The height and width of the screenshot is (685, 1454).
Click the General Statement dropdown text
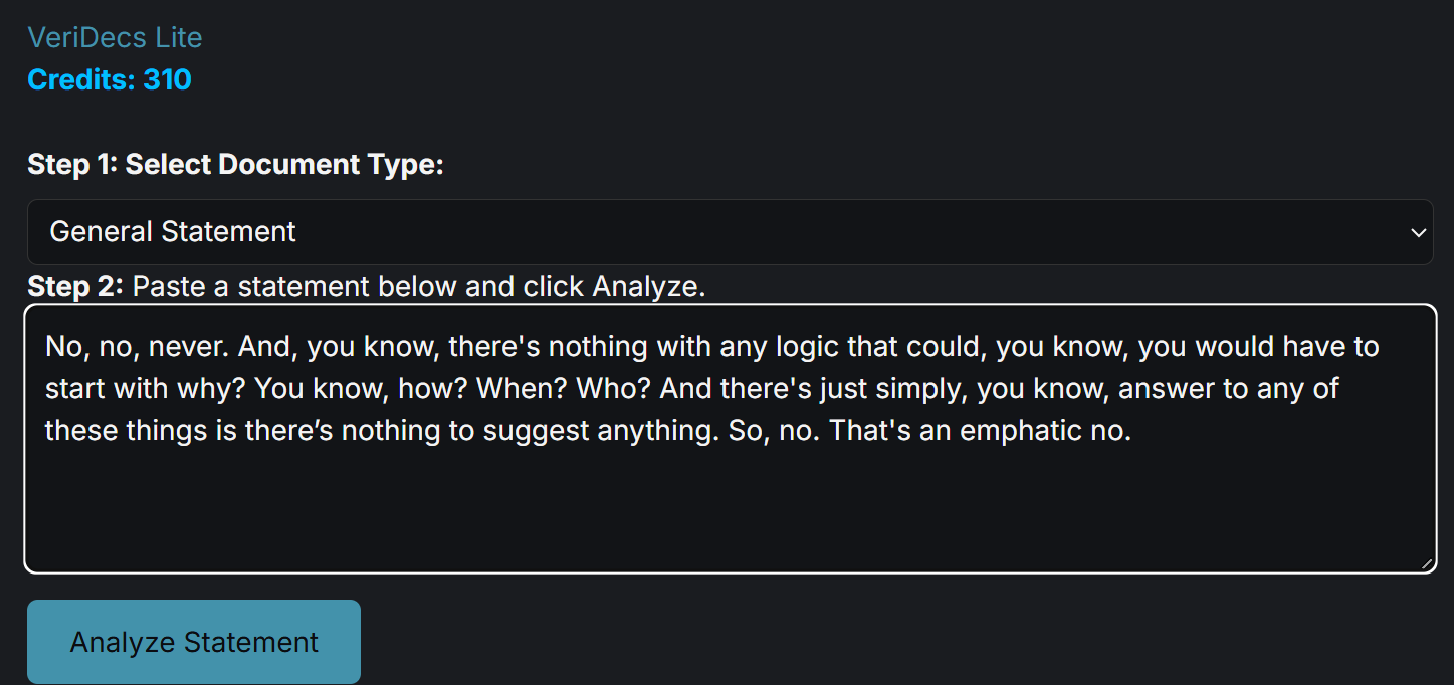coord(171,231)
